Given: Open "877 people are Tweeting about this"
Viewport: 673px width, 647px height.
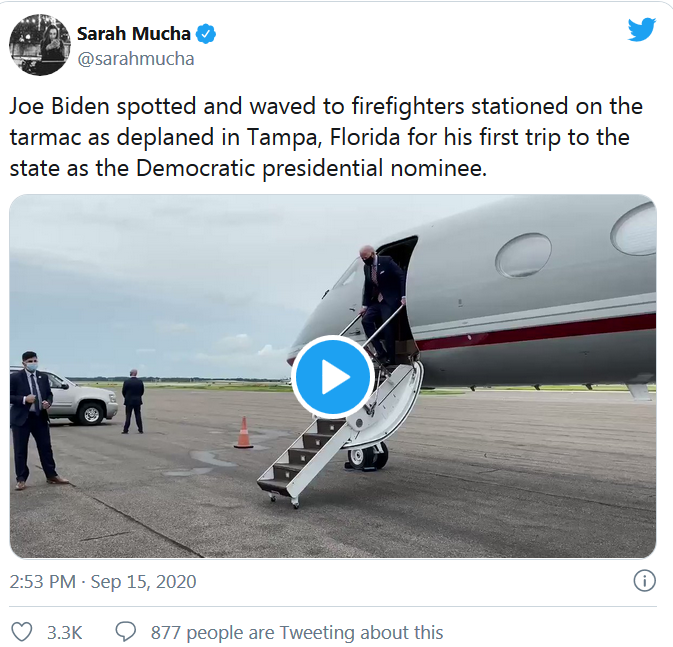Looking at the screenshot, I should (296, 632).
